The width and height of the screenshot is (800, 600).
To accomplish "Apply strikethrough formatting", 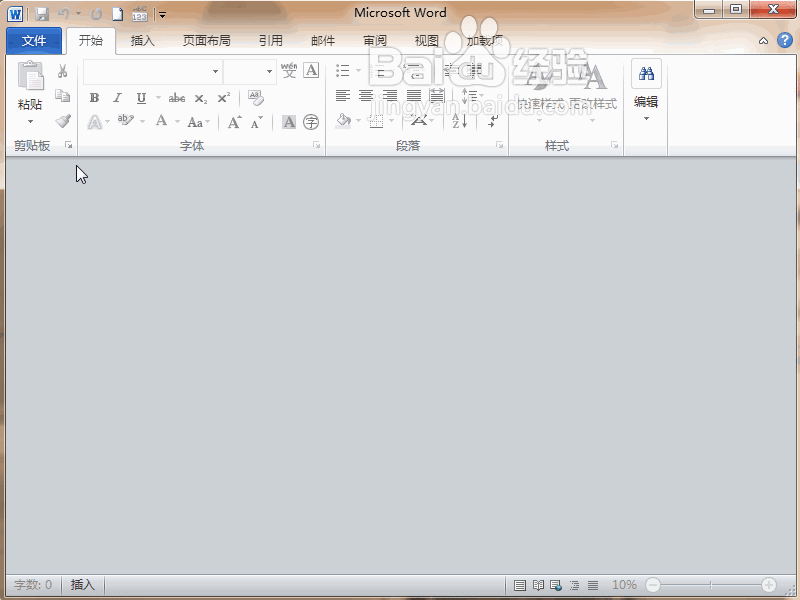I will coord(177,96).
